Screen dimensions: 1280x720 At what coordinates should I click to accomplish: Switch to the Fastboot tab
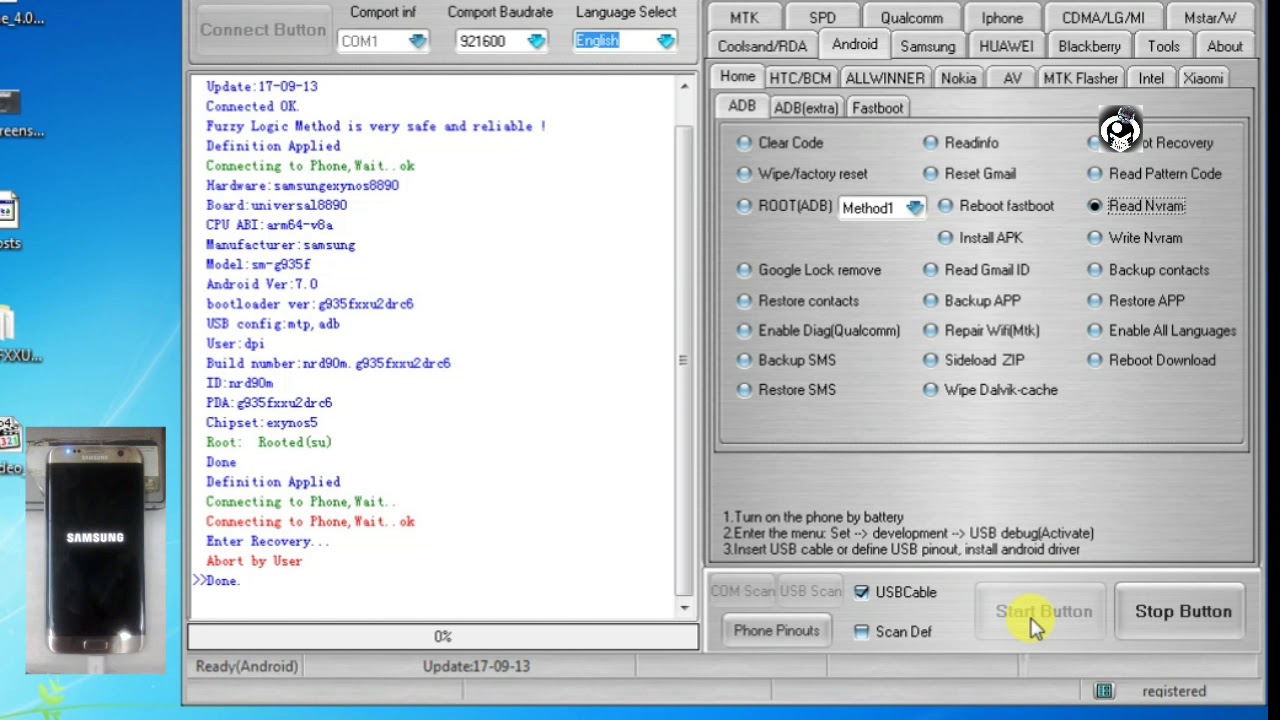878,108
